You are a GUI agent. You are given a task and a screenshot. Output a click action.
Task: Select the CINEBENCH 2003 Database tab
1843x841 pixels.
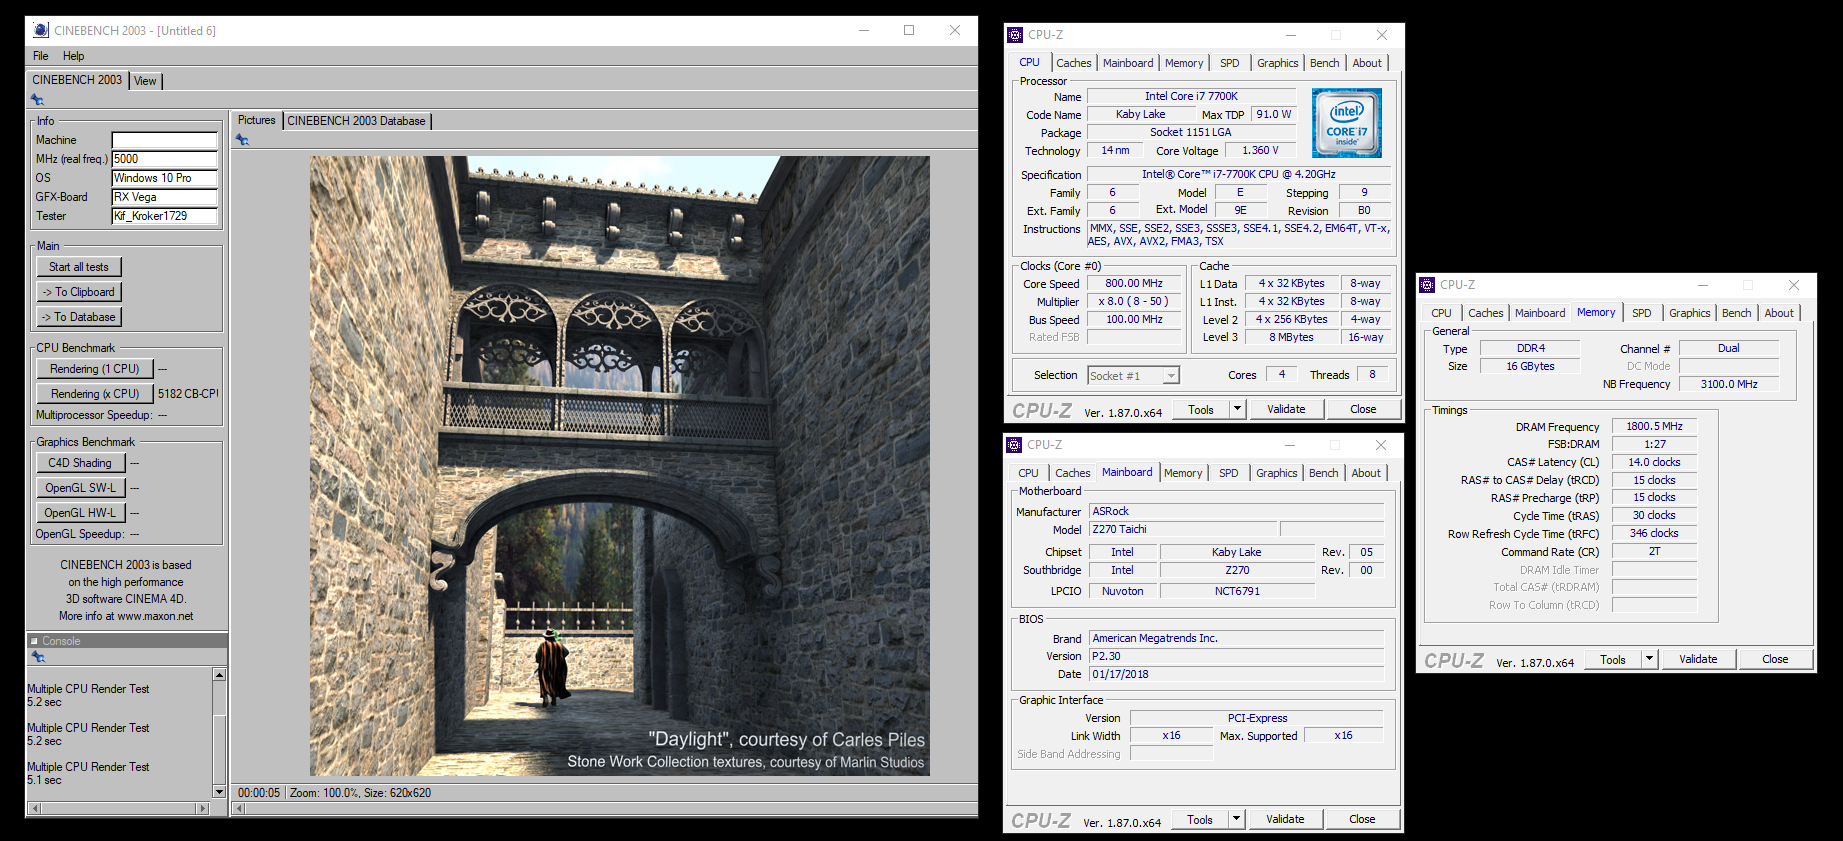[357, 121]
